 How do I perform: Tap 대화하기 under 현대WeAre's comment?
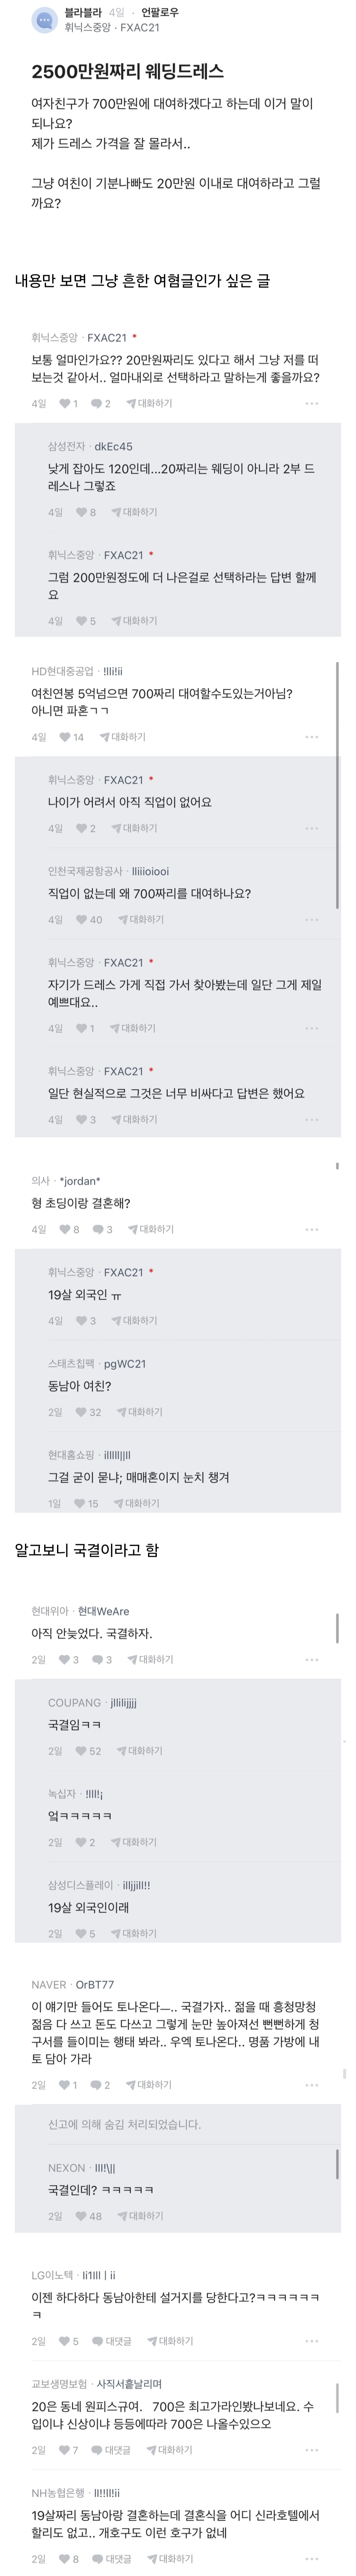point(155,1659)
